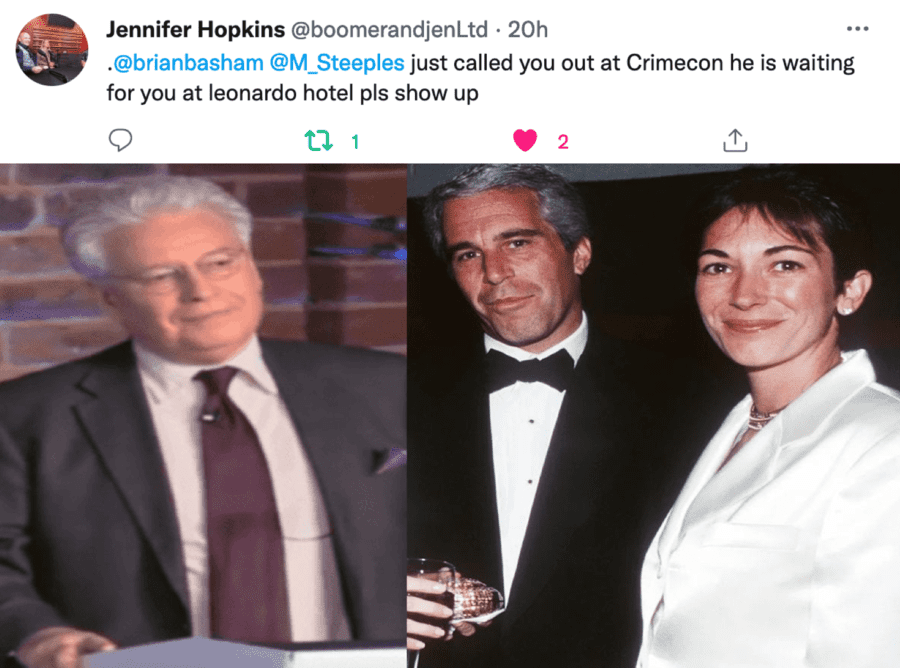Viewport: 900px width, 668px height.
Task: Open right photo of couple in formal wear
Action: [654, 415]
